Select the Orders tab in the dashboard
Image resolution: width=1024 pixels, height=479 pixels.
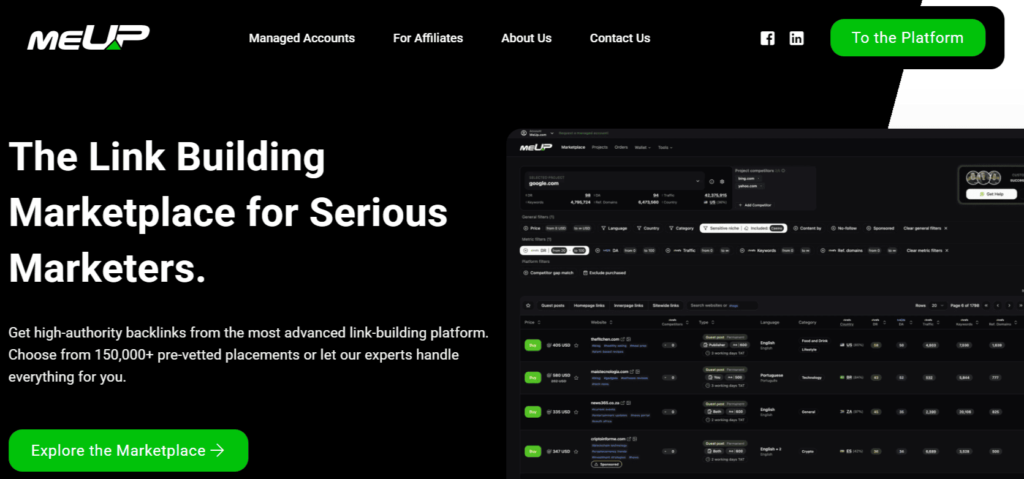pyautogui.click(x=621, y=147)
